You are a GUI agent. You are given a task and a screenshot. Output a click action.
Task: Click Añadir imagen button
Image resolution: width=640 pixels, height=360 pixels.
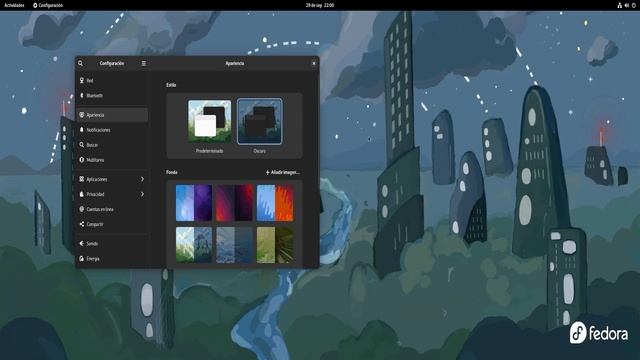[282, 172]
